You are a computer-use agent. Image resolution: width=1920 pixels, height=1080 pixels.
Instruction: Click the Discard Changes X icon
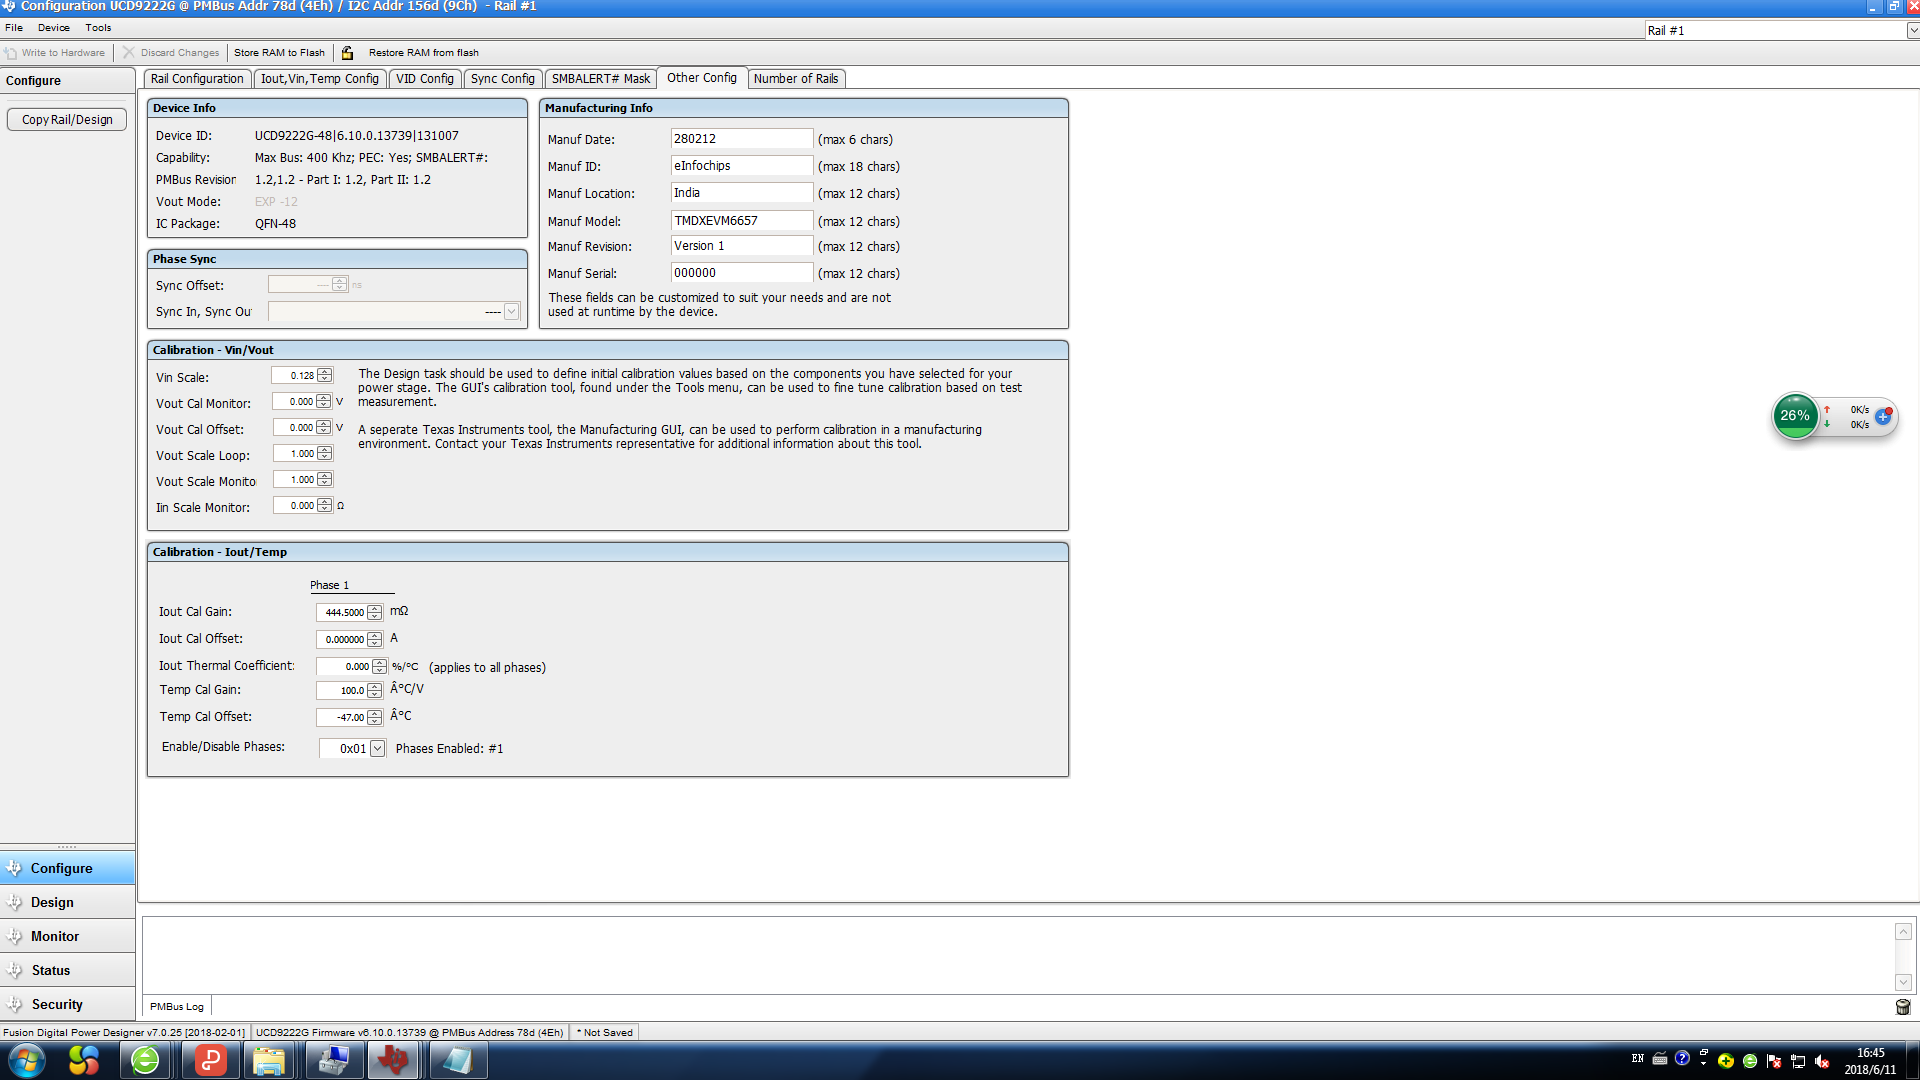pyautogui.click(x=129, y=53)
